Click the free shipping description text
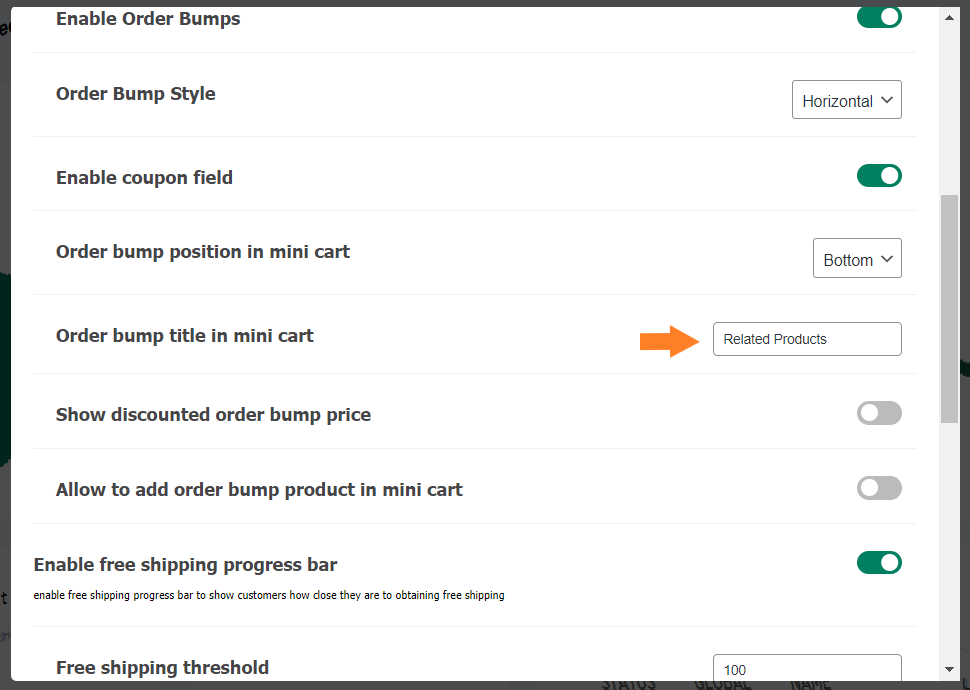The width and height of the screenshot is (970, 690). [x=268, y=595]
